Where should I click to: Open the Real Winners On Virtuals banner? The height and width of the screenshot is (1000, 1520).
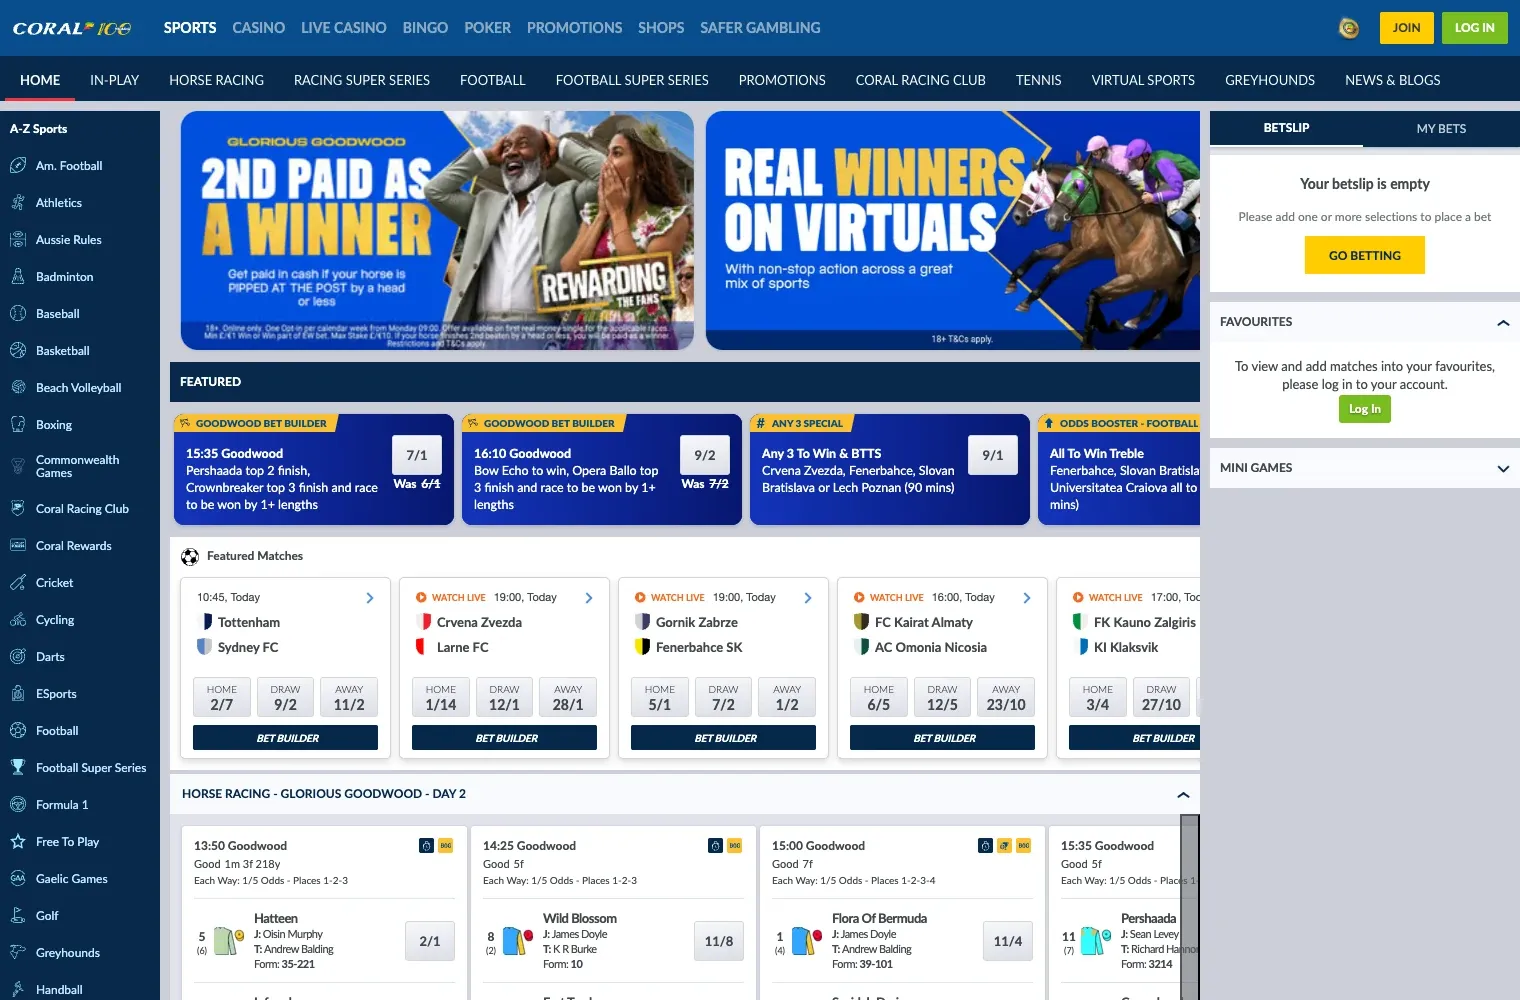point(953,230)
